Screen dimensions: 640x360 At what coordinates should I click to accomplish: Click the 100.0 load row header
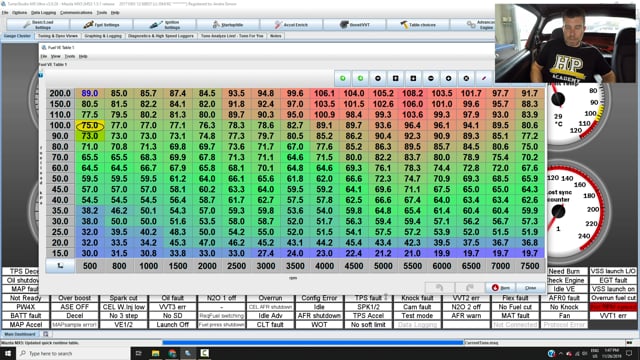pyautogui.click(x=60, y=125)
